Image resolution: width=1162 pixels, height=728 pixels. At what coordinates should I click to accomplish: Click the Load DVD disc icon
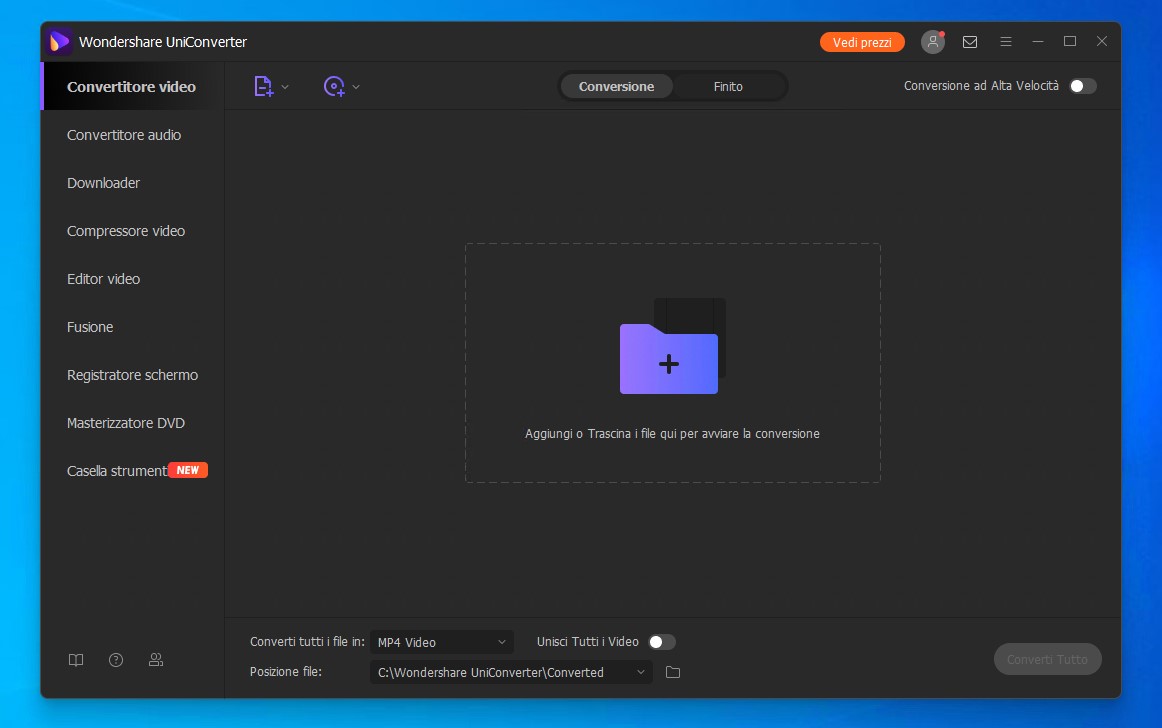pyautogui.click(x=334, y=87)
